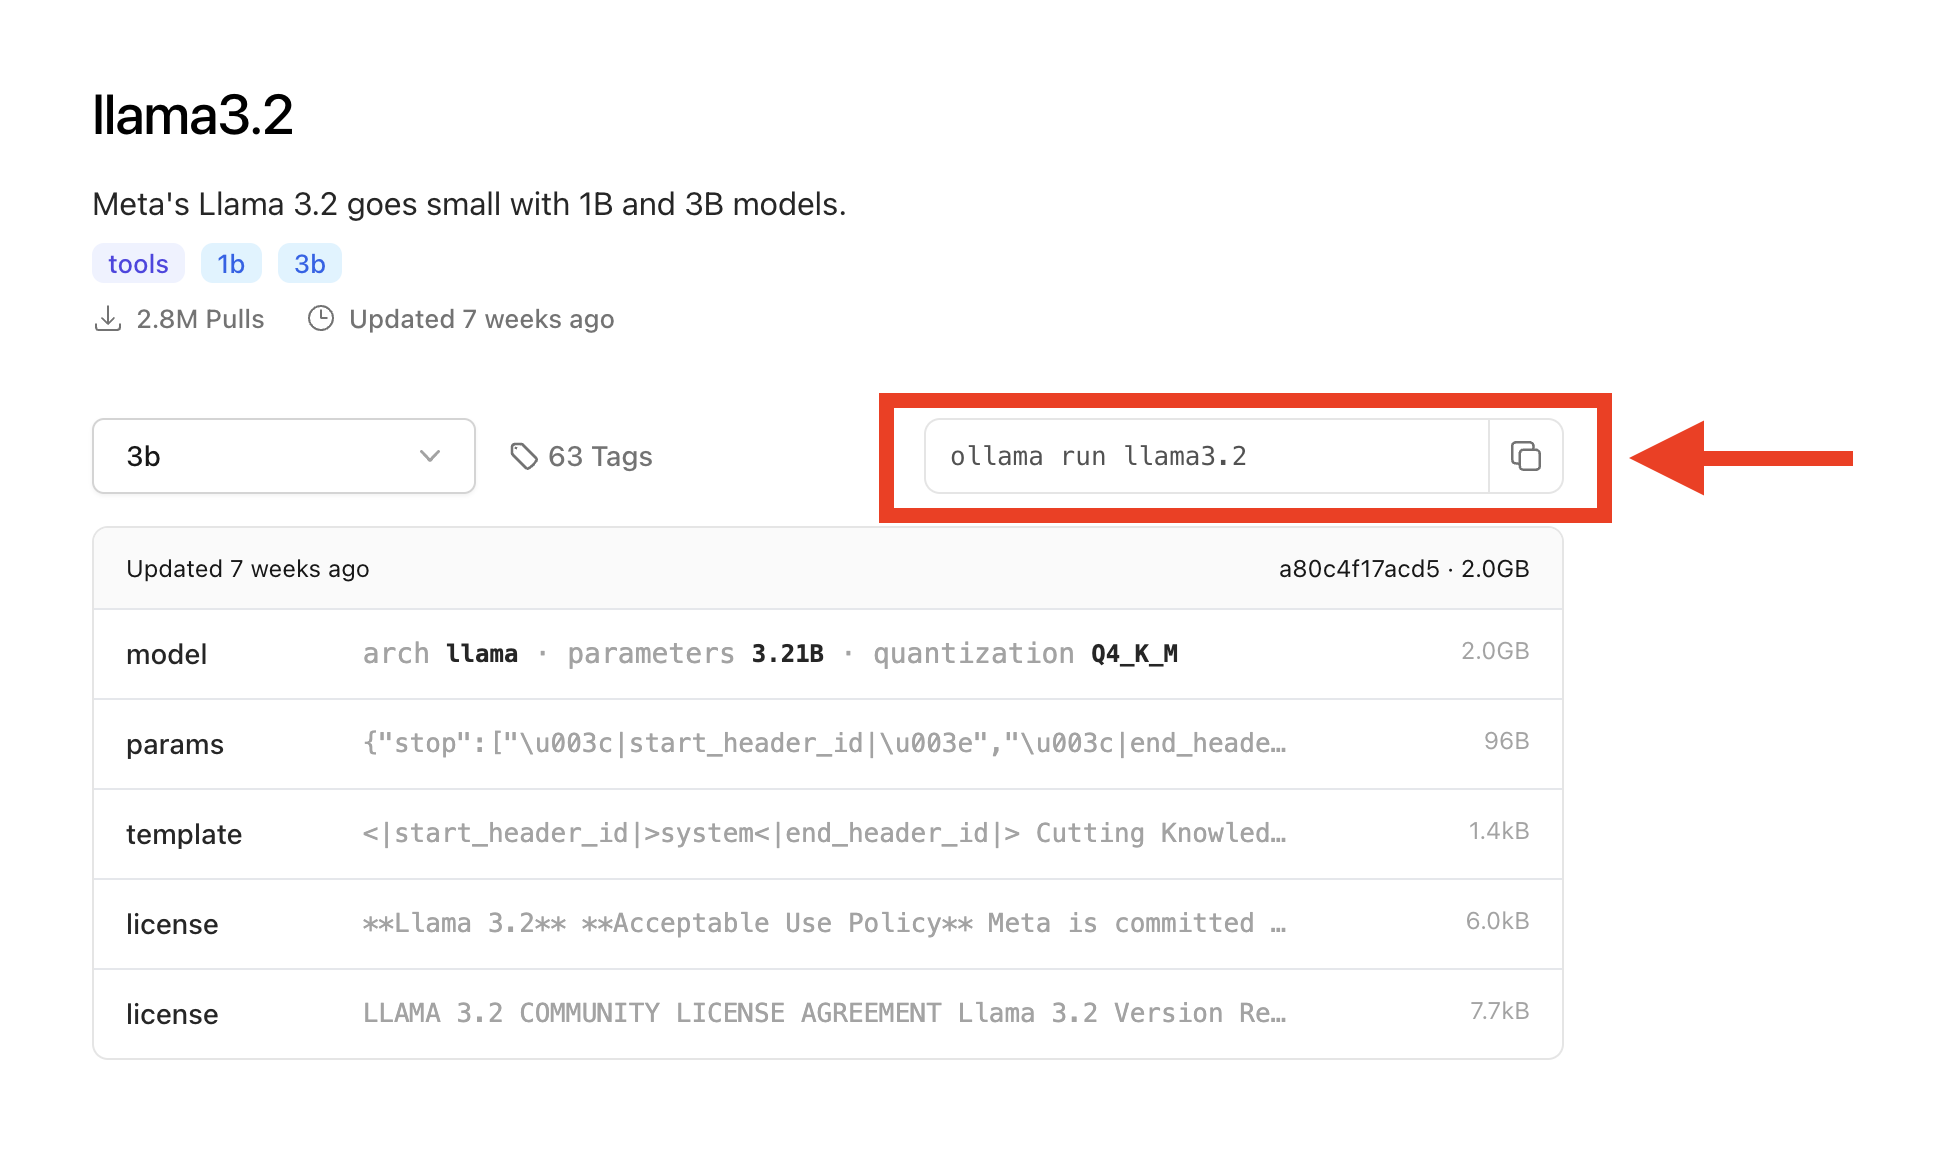Image resolution: width=1960 pixels, height=1176 pixels.
Task: Click the clock icon beside Updated
Action: pyautogui.click(x=321, y=319)
